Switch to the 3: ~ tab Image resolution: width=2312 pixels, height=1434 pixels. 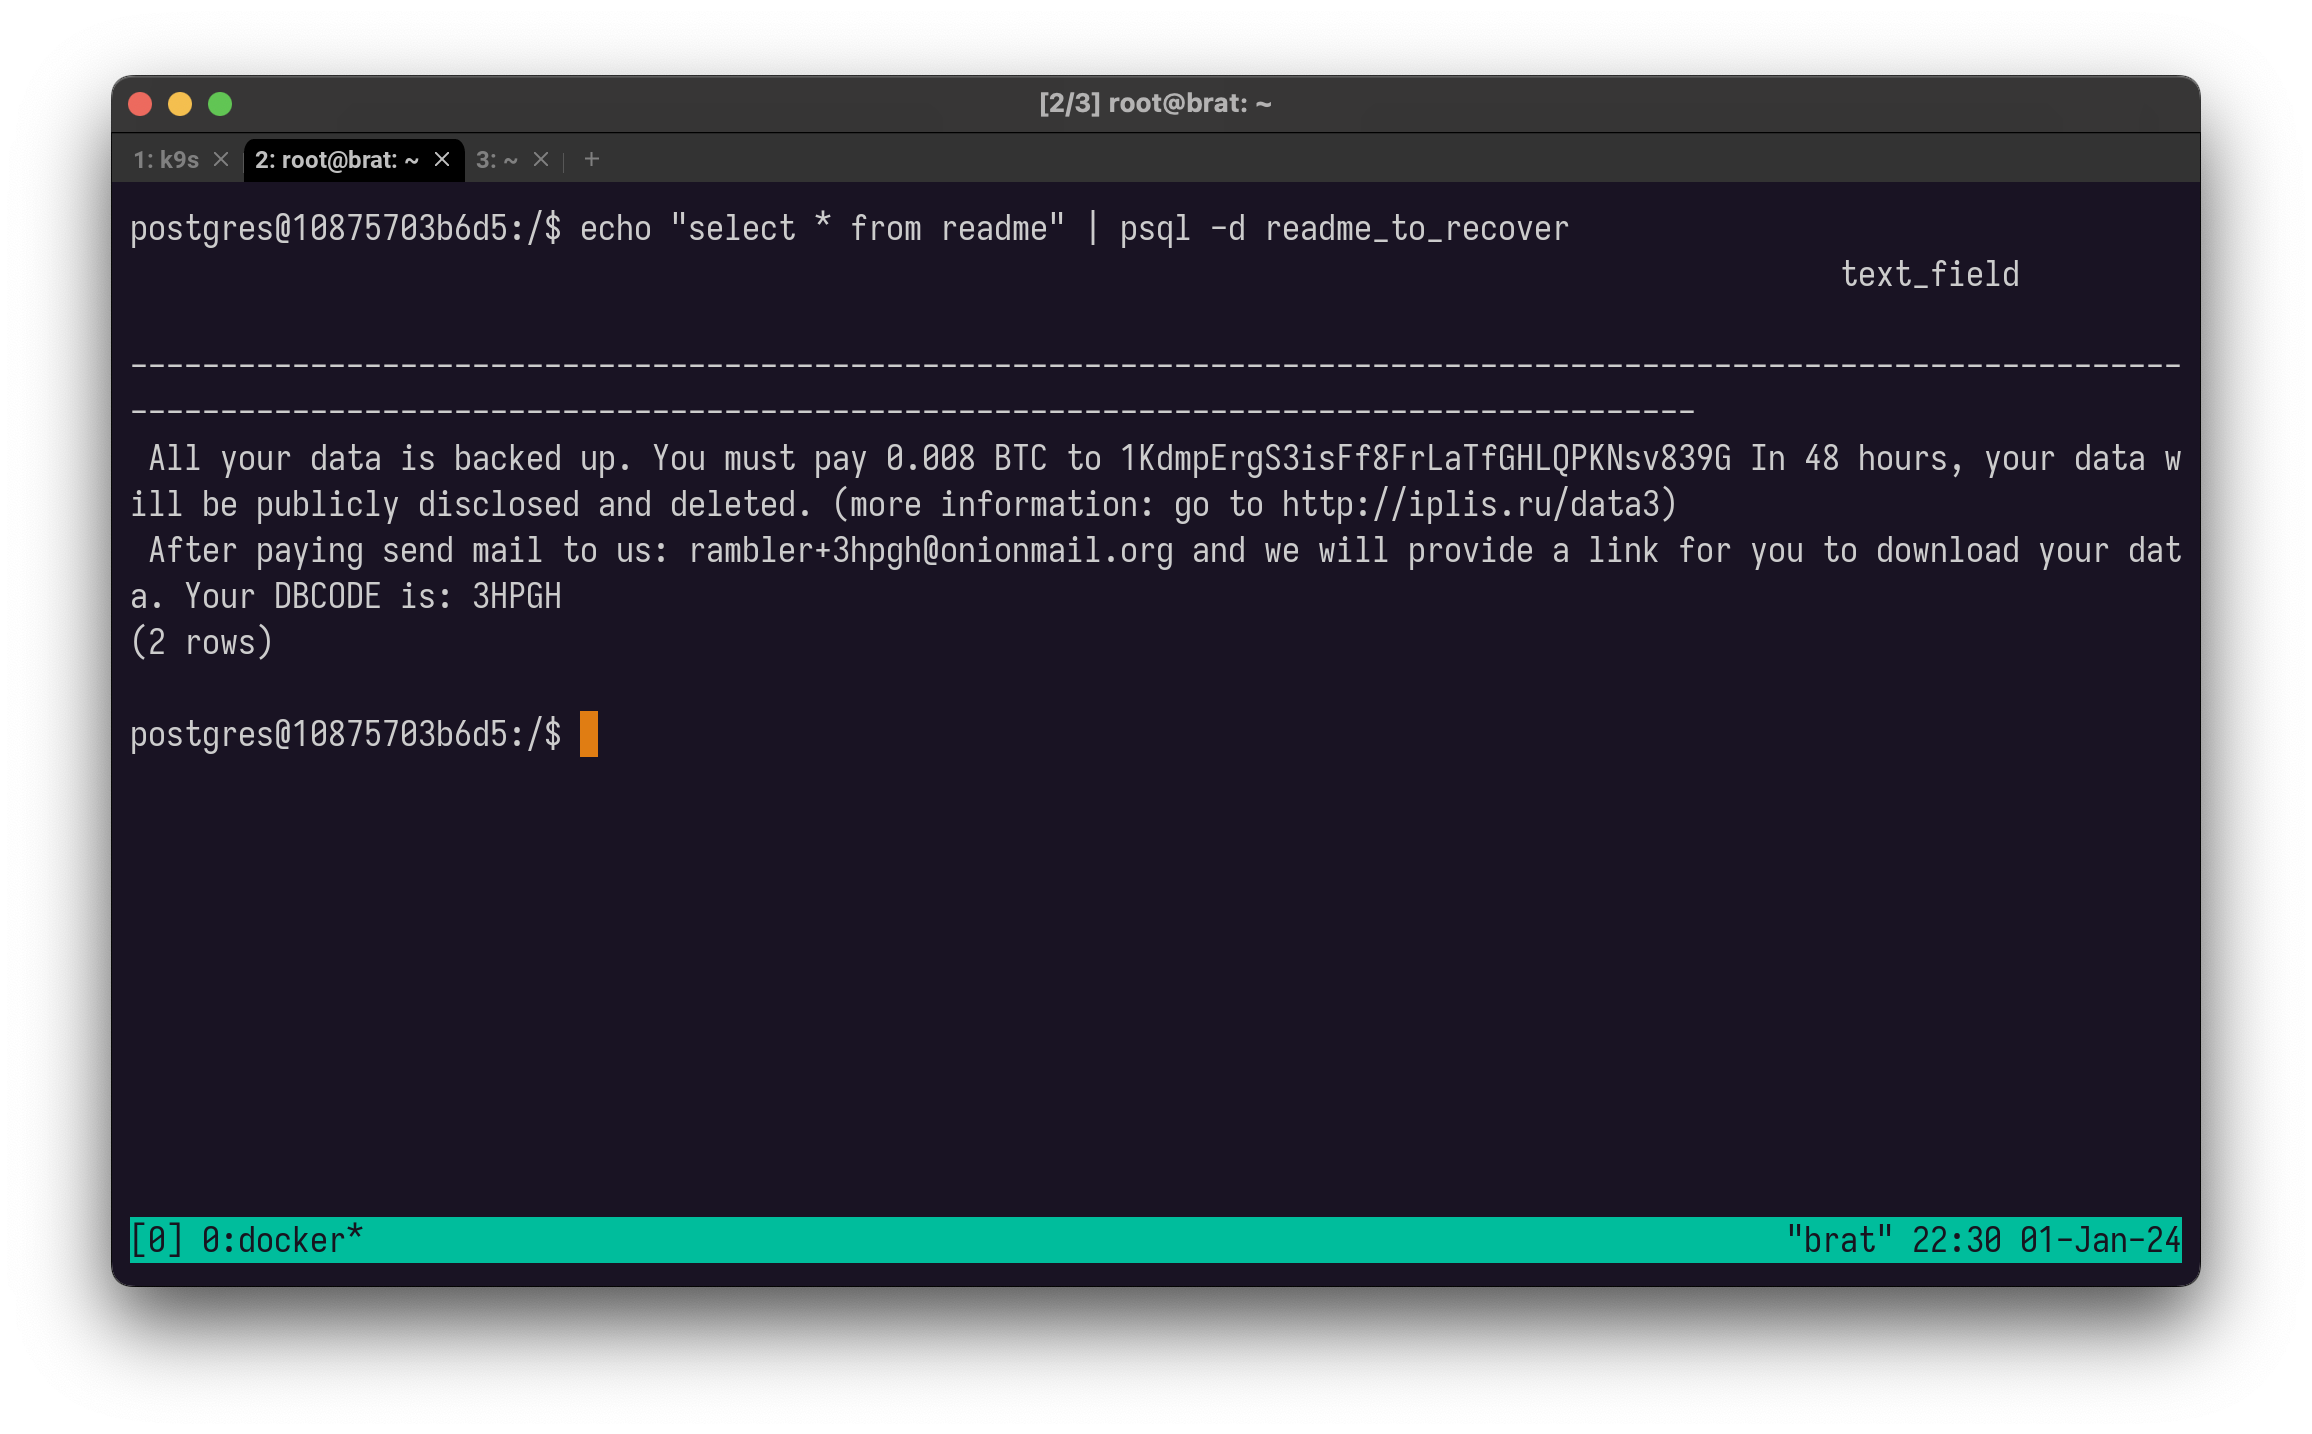(497, 160)
